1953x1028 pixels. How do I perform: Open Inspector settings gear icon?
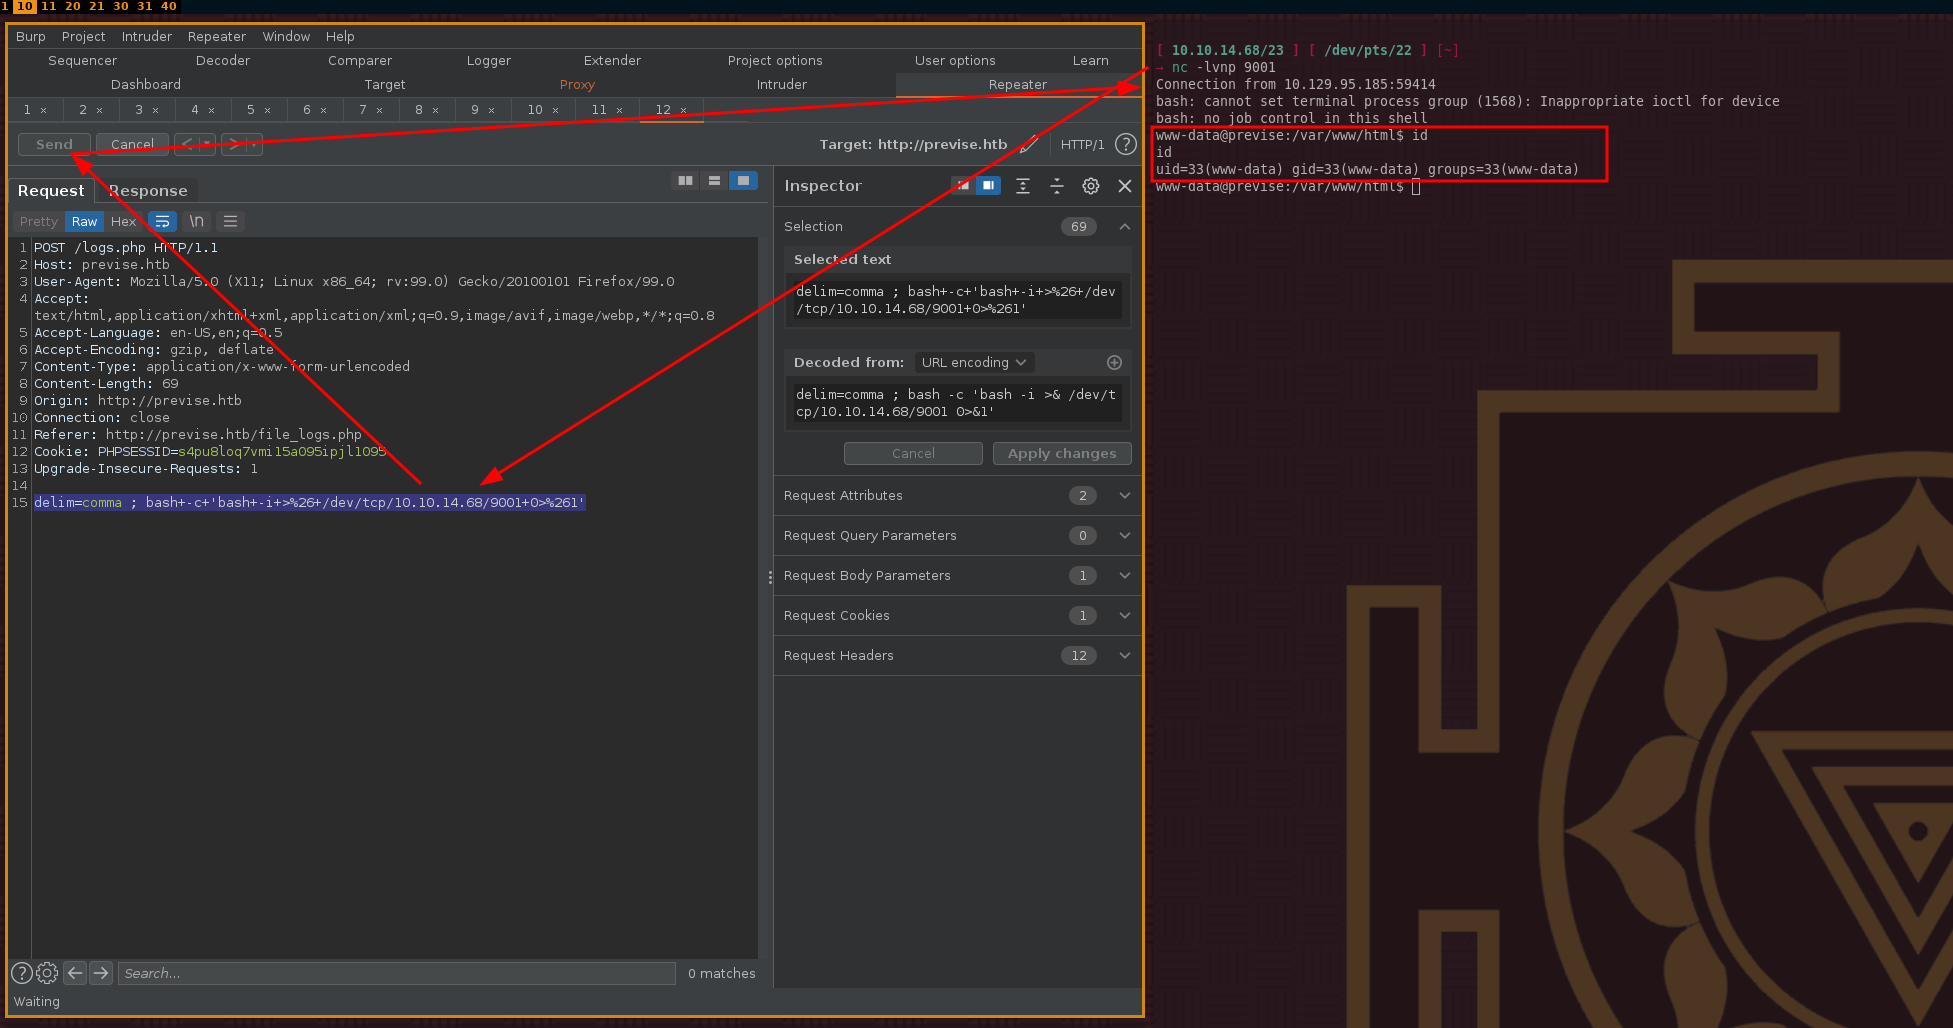click(x=1091, y=186)
